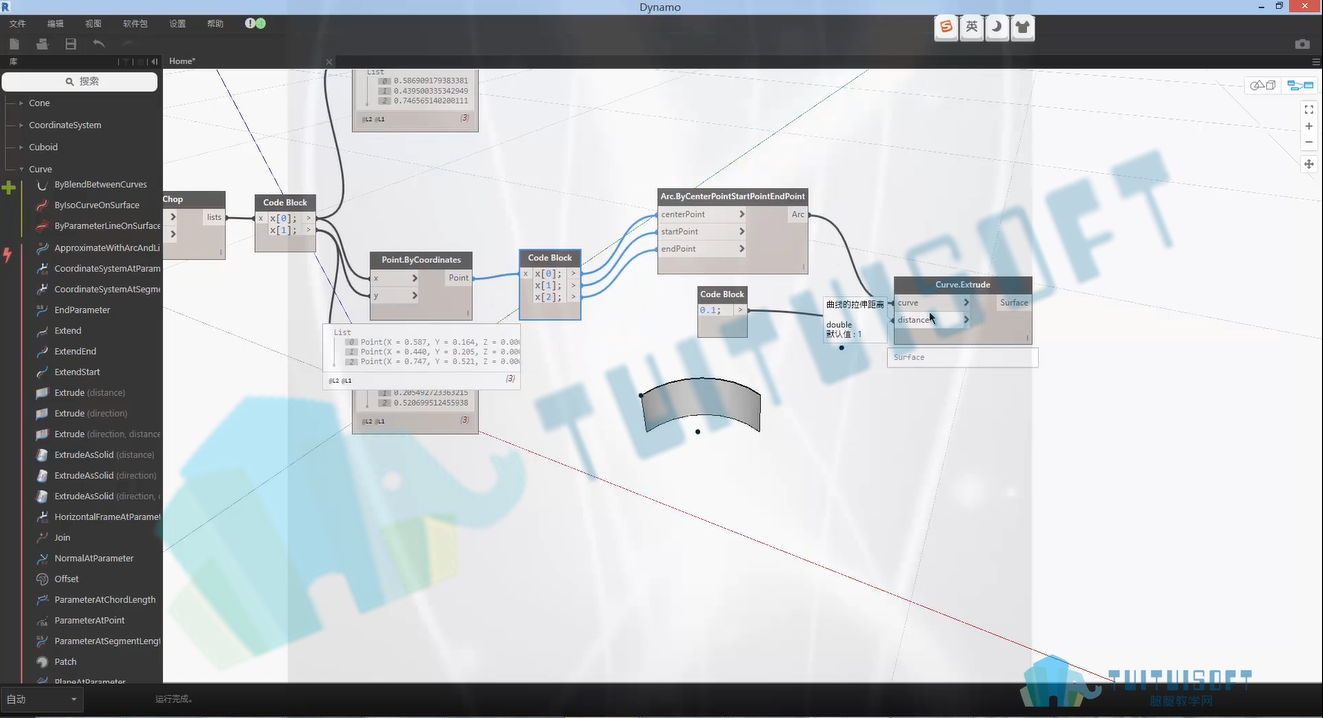Viewport: 1323px width, 718px height.
Task: Expand the CoordinateSystem category
Action: [x=21, y=125]
